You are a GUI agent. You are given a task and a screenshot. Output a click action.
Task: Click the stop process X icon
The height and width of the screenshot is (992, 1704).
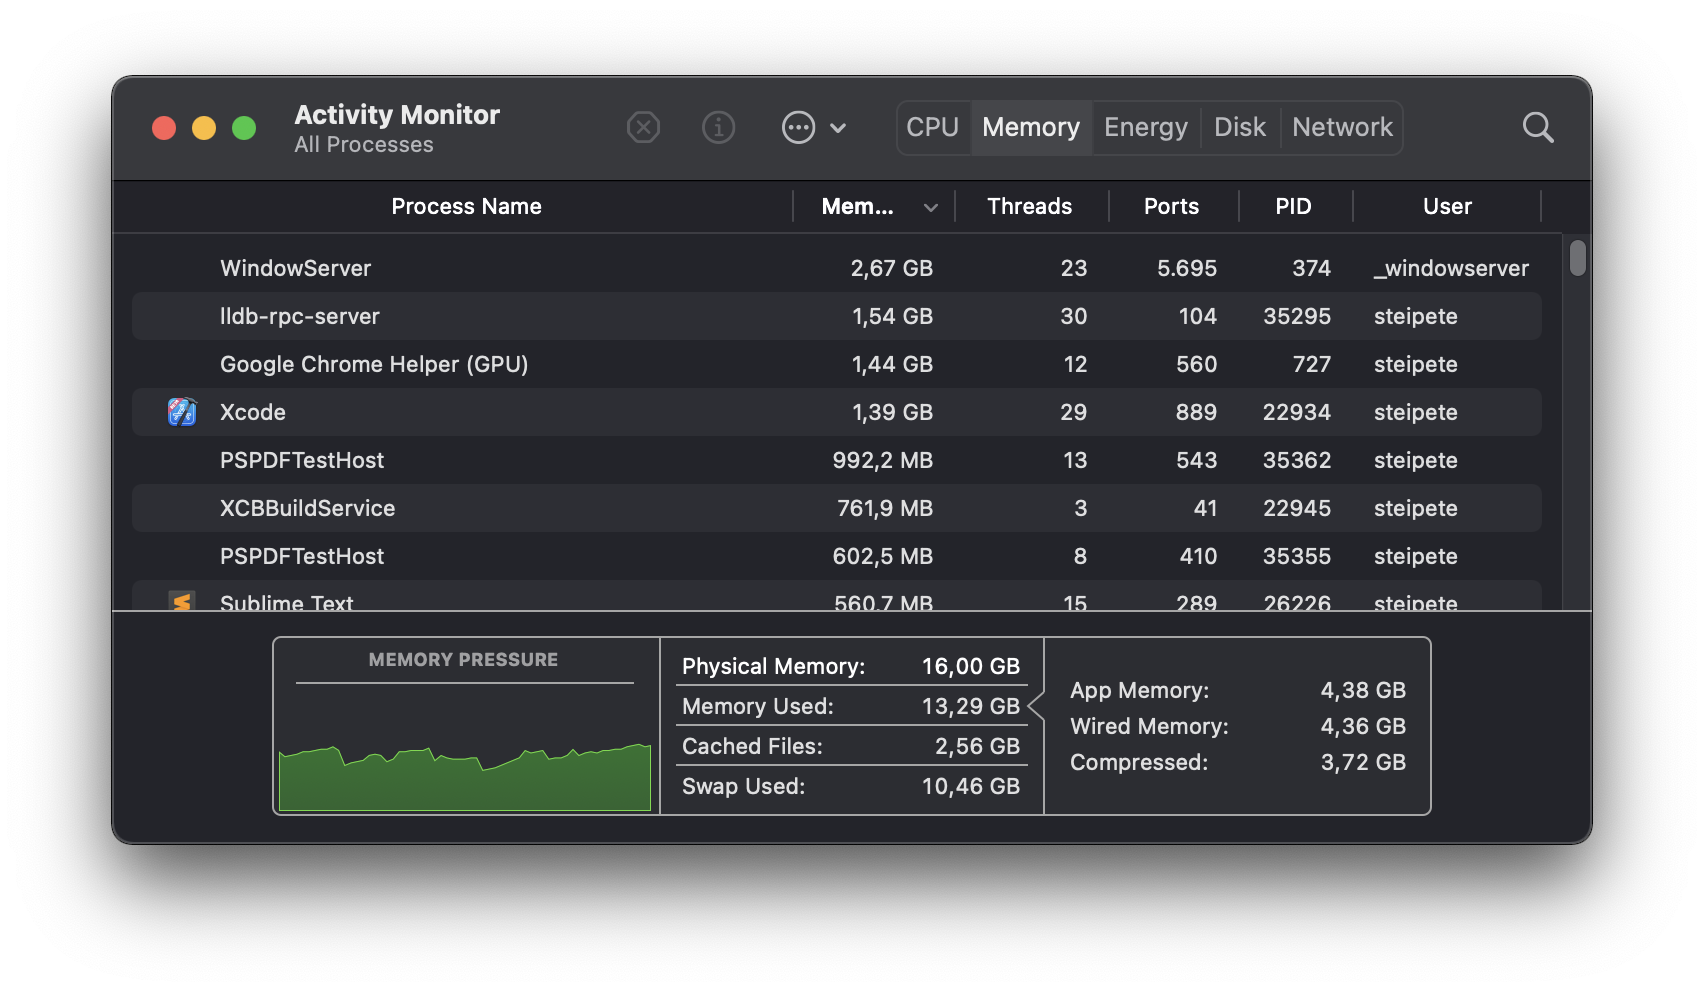coord(643,128)
